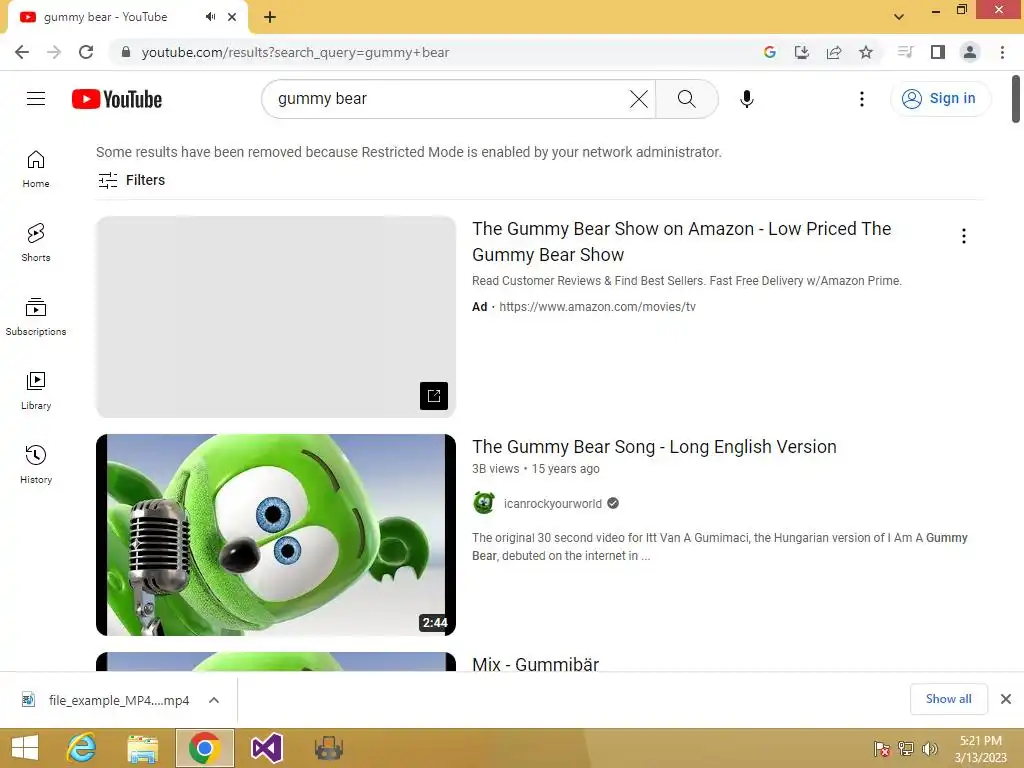1024x768 pixels.
Task: Go to Home in the sidebar
Action: pos(36,169)
